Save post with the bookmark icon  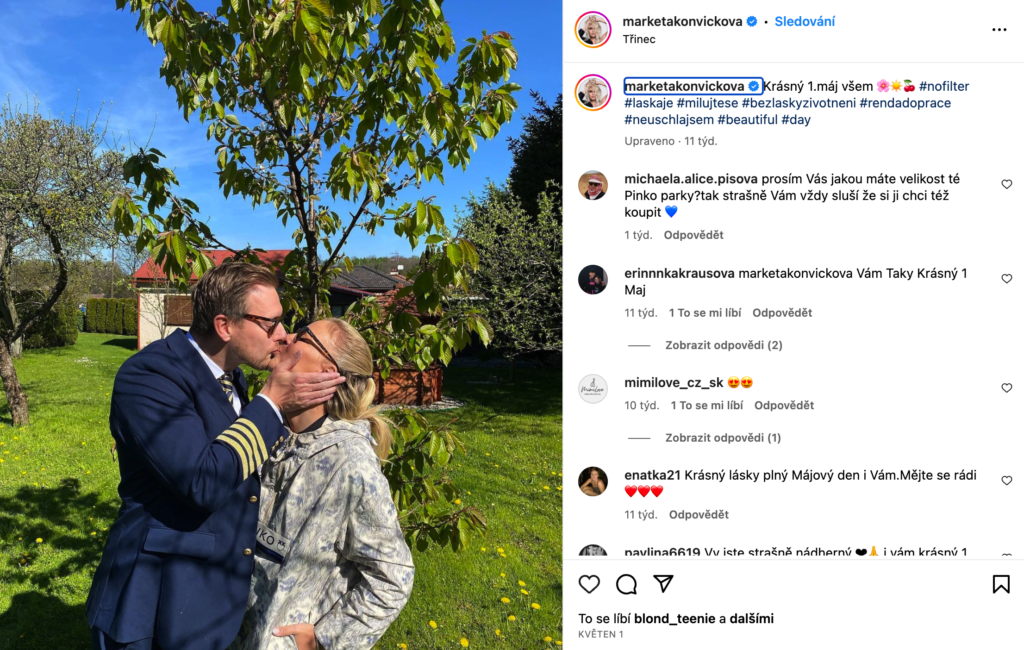(x=1000, y=584)
